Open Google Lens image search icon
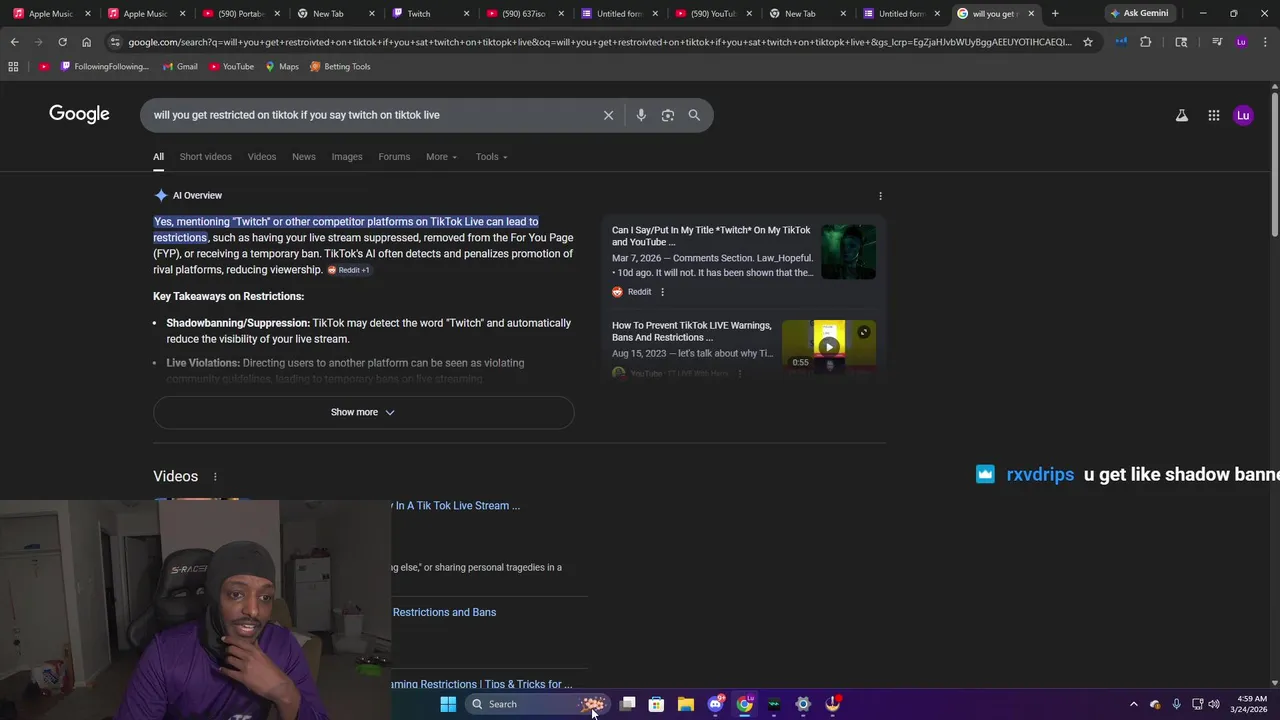This screenshot has width=1280, height=720. (668, 115)
